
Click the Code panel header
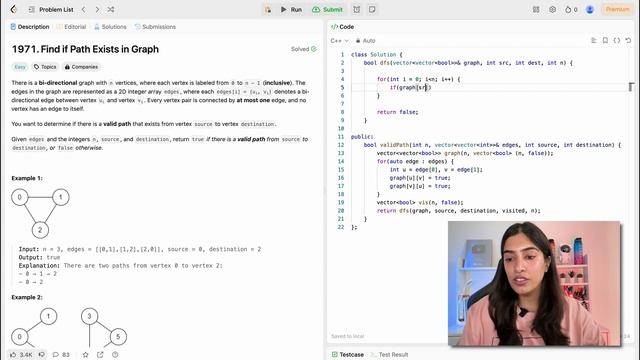tap(342, 27)
